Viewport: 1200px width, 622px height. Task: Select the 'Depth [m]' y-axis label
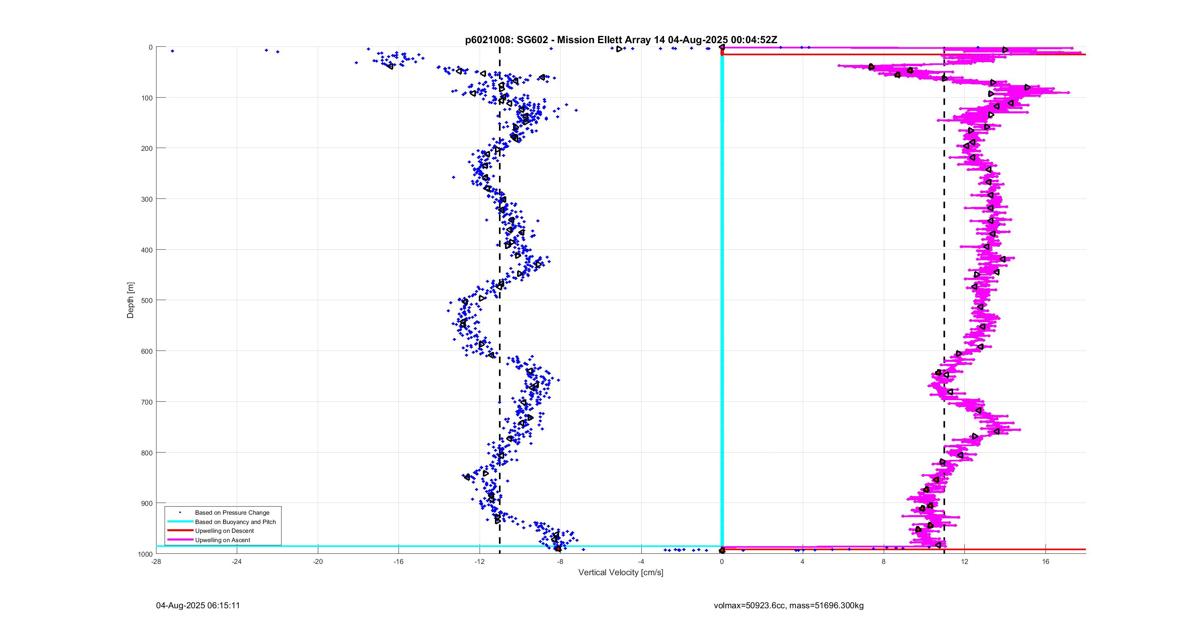131,300
